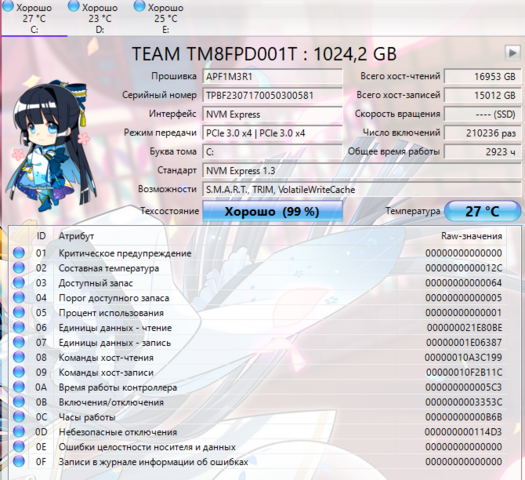Click the serial number field
Viewport: 525px width, 480px height.
click(x=273, y=95)
